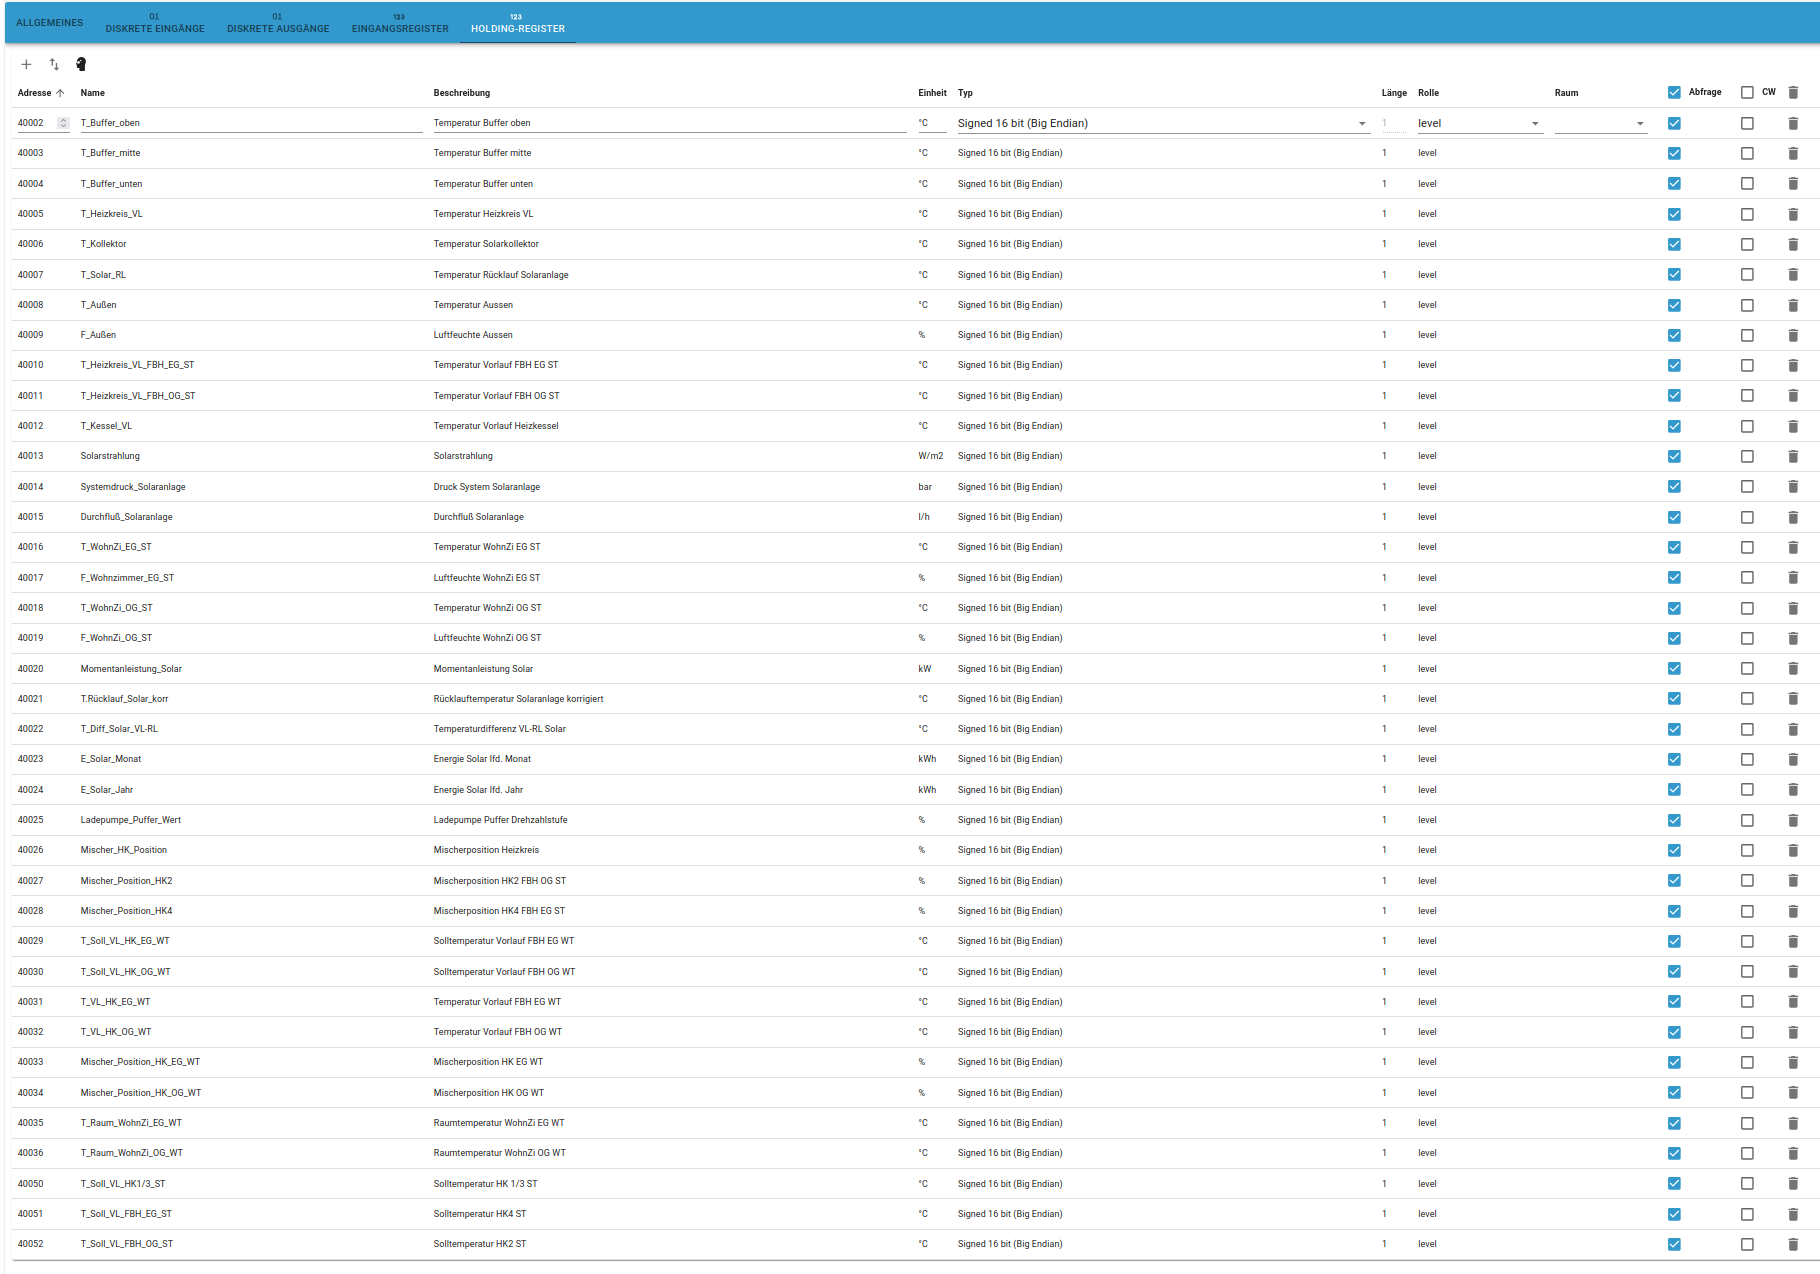
Task: Click the Typ column header
Action: point(965,93)
